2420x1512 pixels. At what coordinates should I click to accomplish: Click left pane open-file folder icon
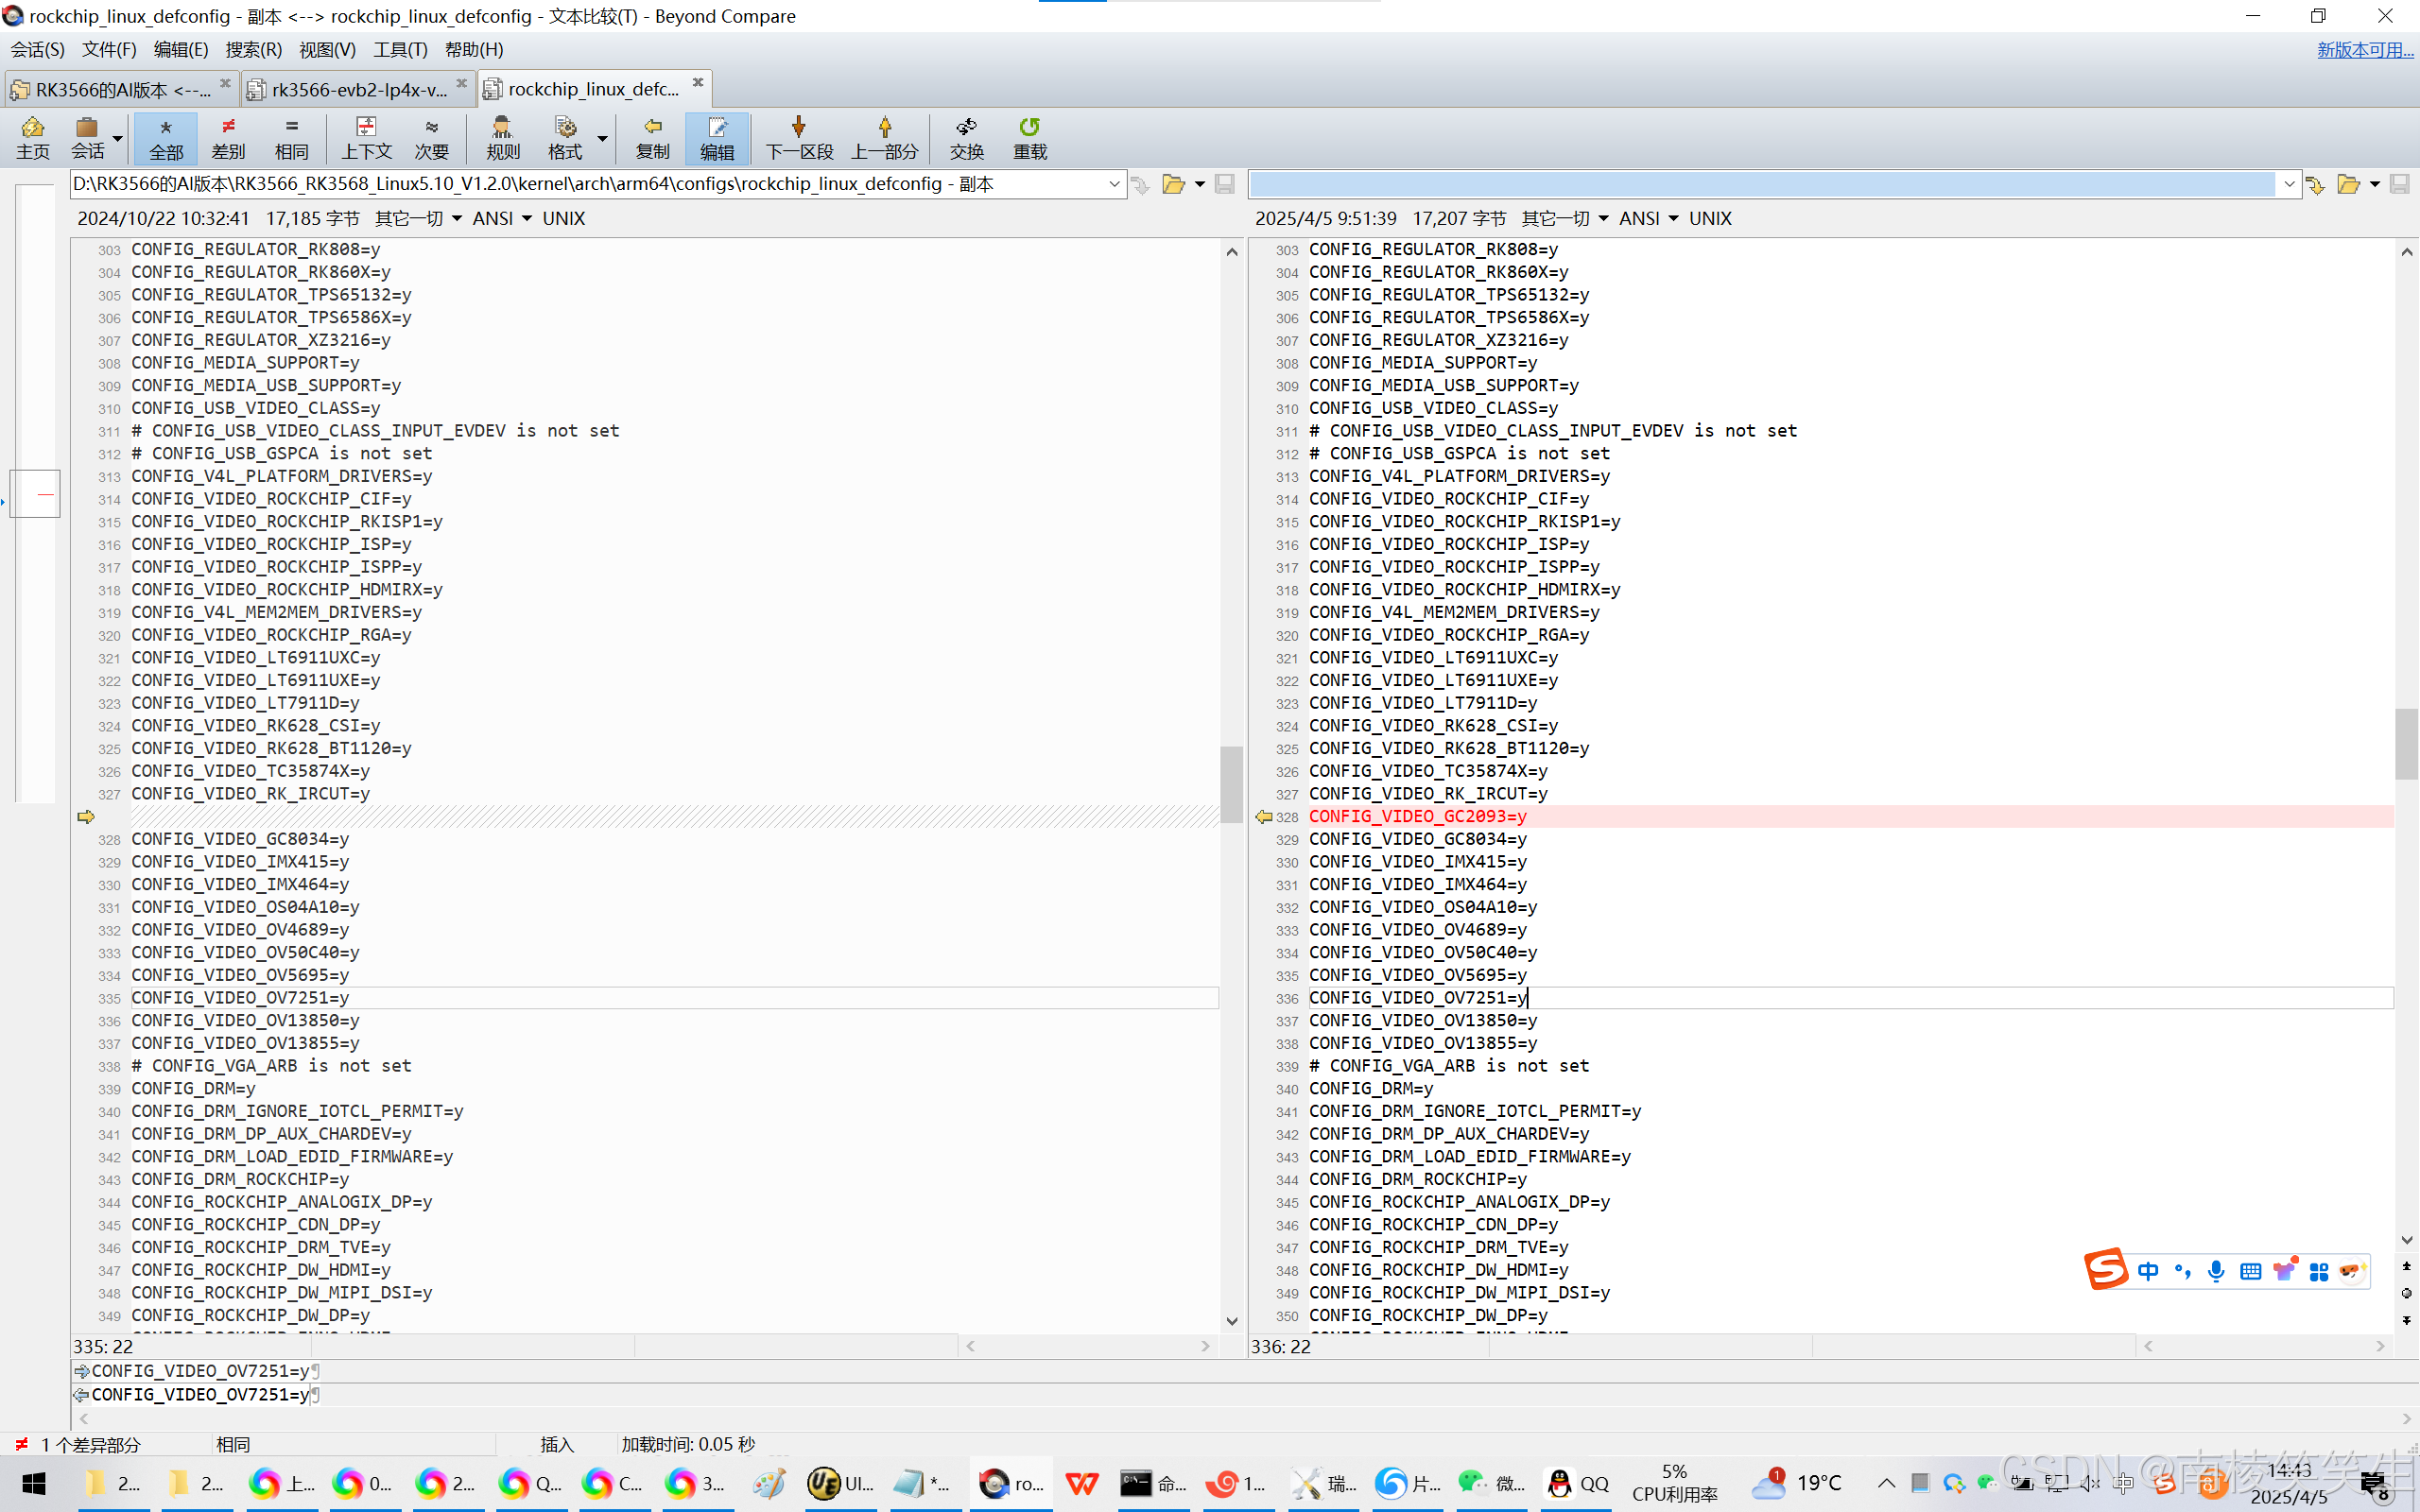click(x=1173, y=184)
